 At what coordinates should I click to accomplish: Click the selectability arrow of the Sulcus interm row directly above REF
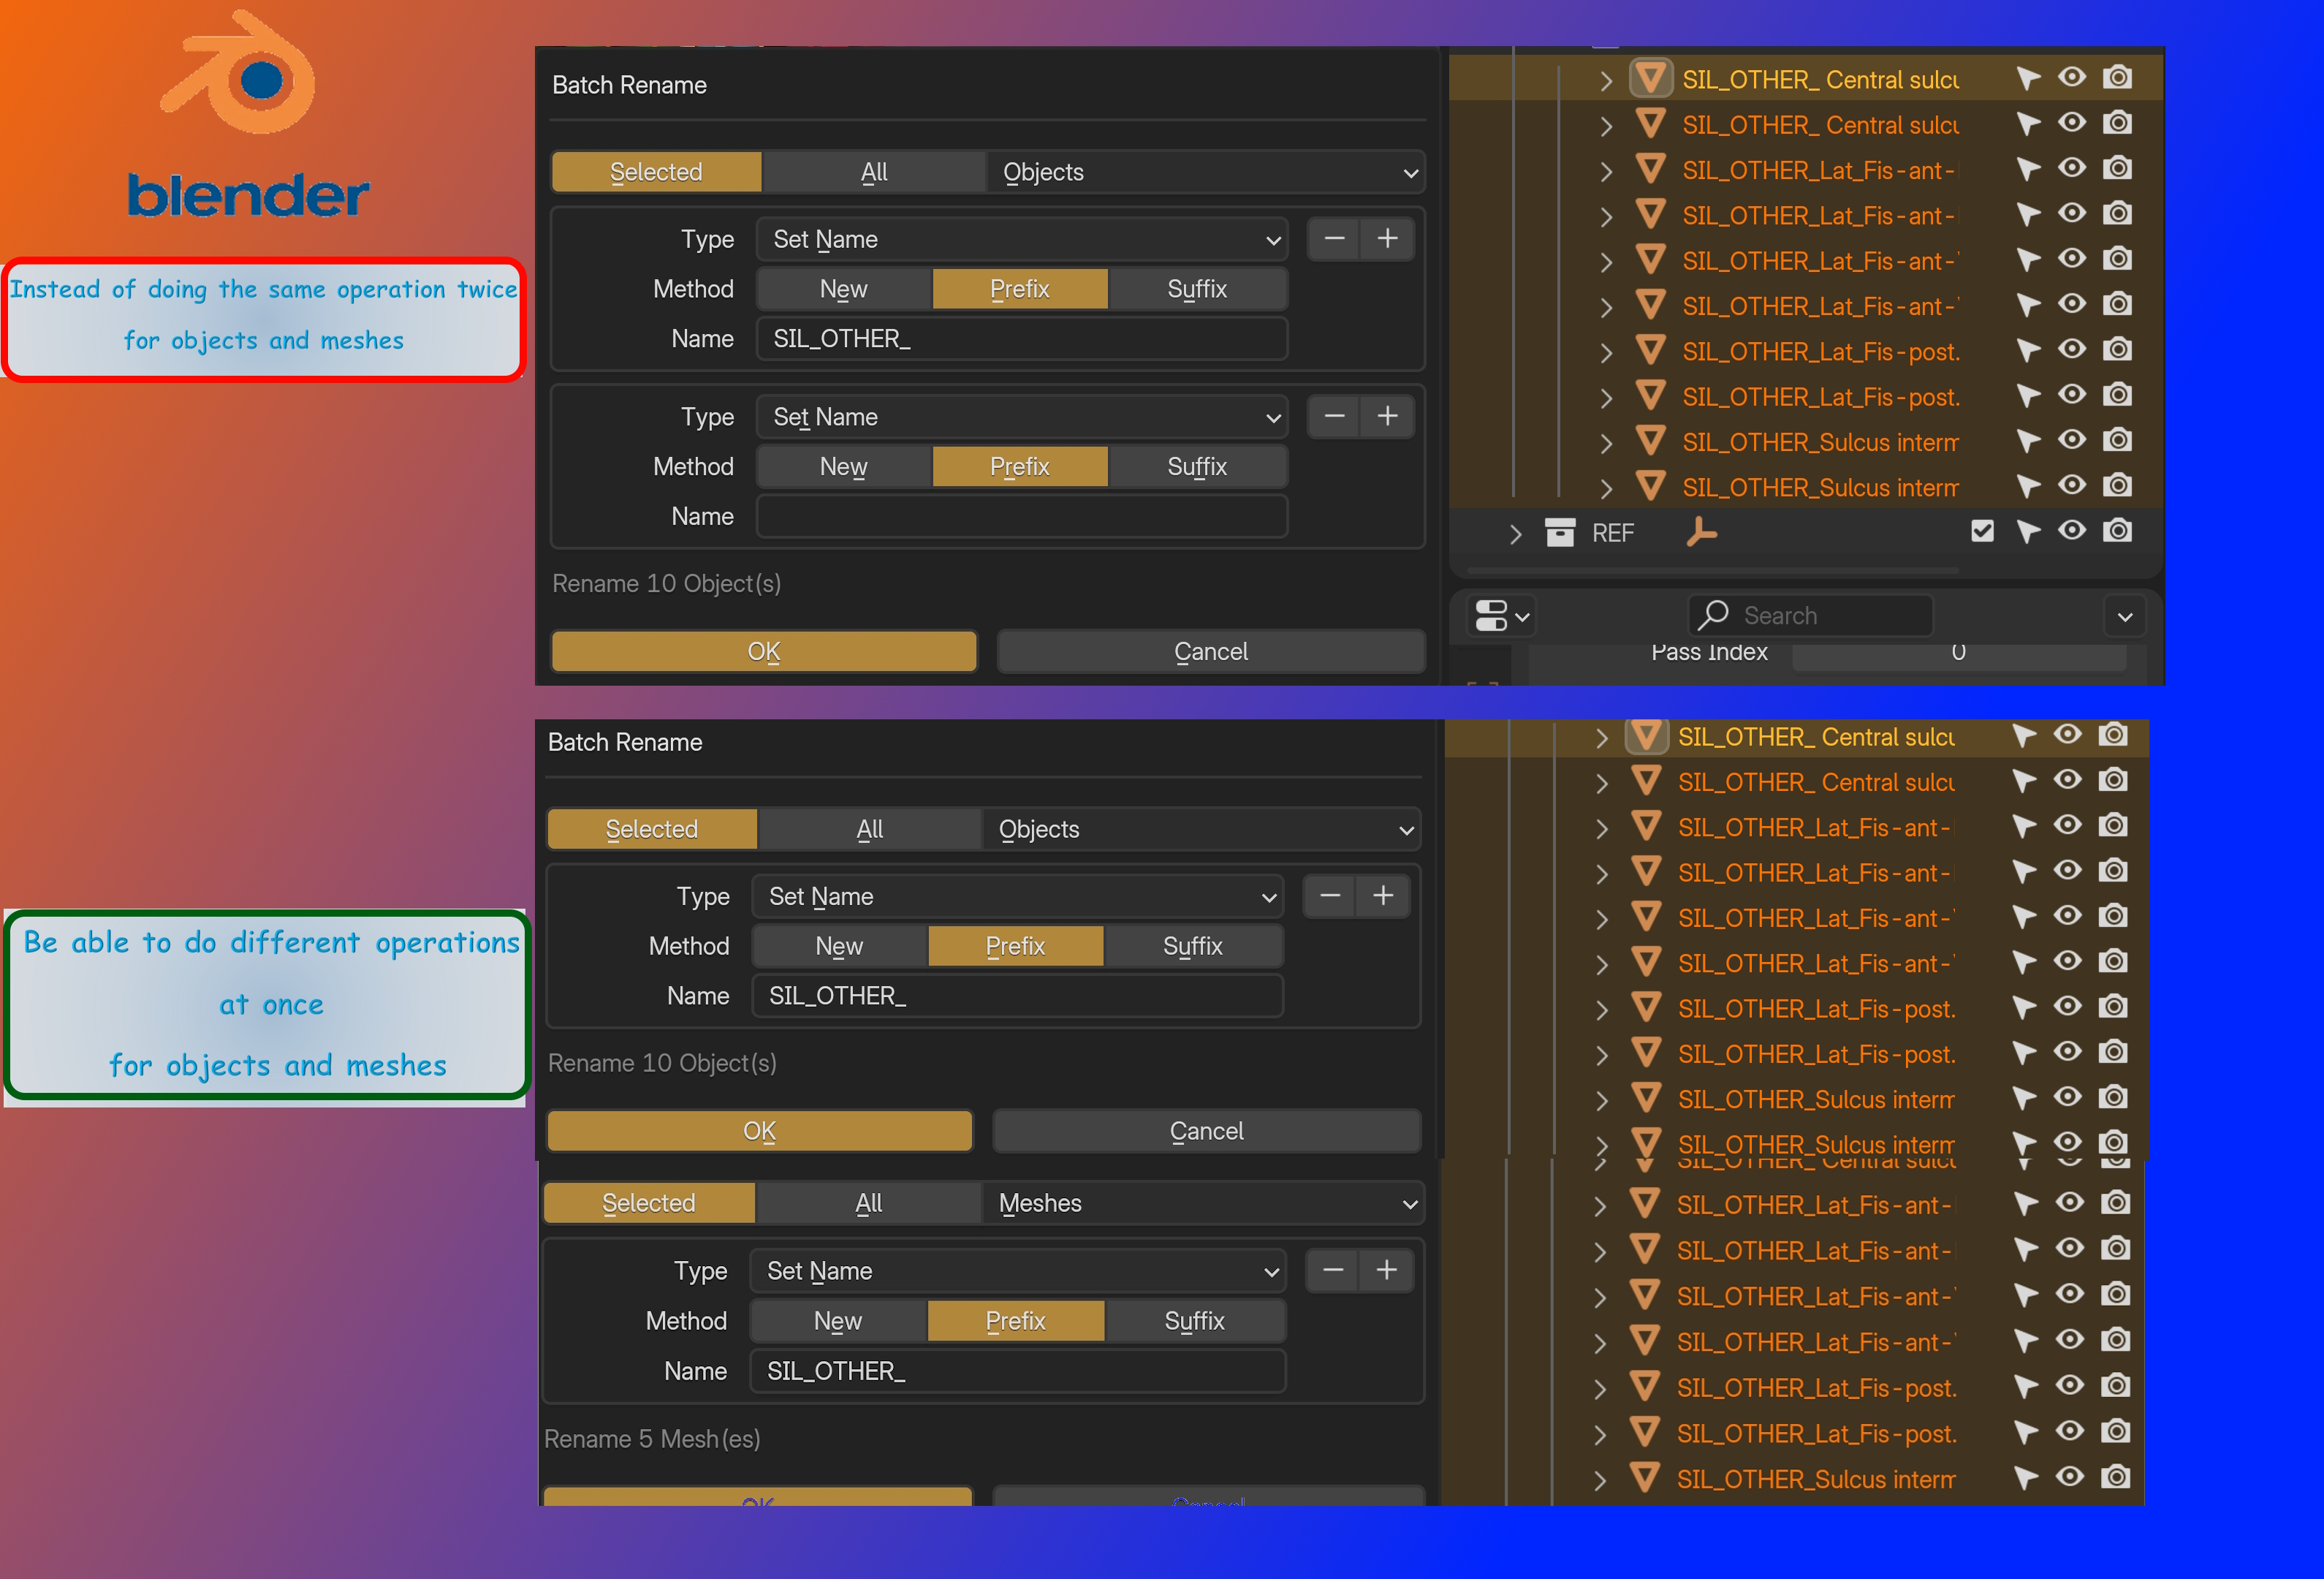pyautogui.click(x=2027, y=486)
